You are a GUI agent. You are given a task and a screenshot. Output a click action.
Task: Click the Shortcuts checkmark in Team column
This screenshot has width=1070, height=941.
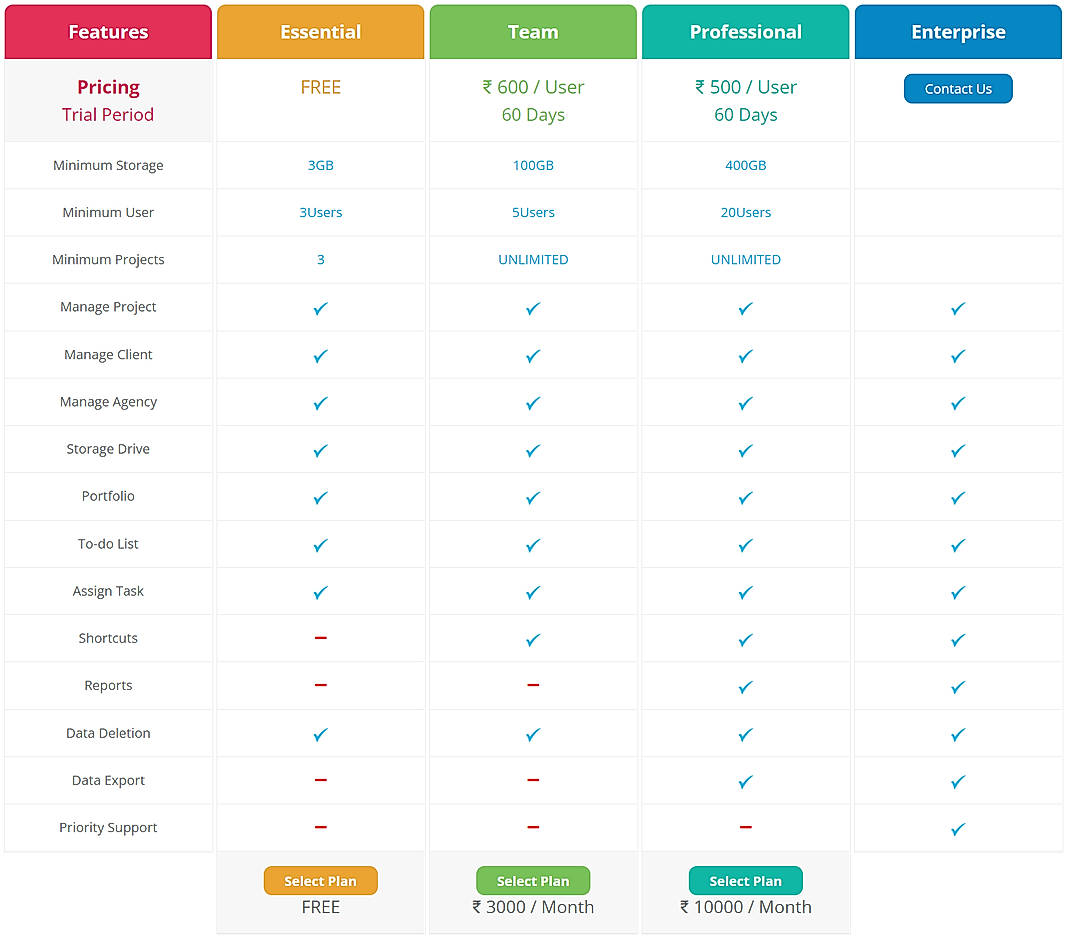533,639
